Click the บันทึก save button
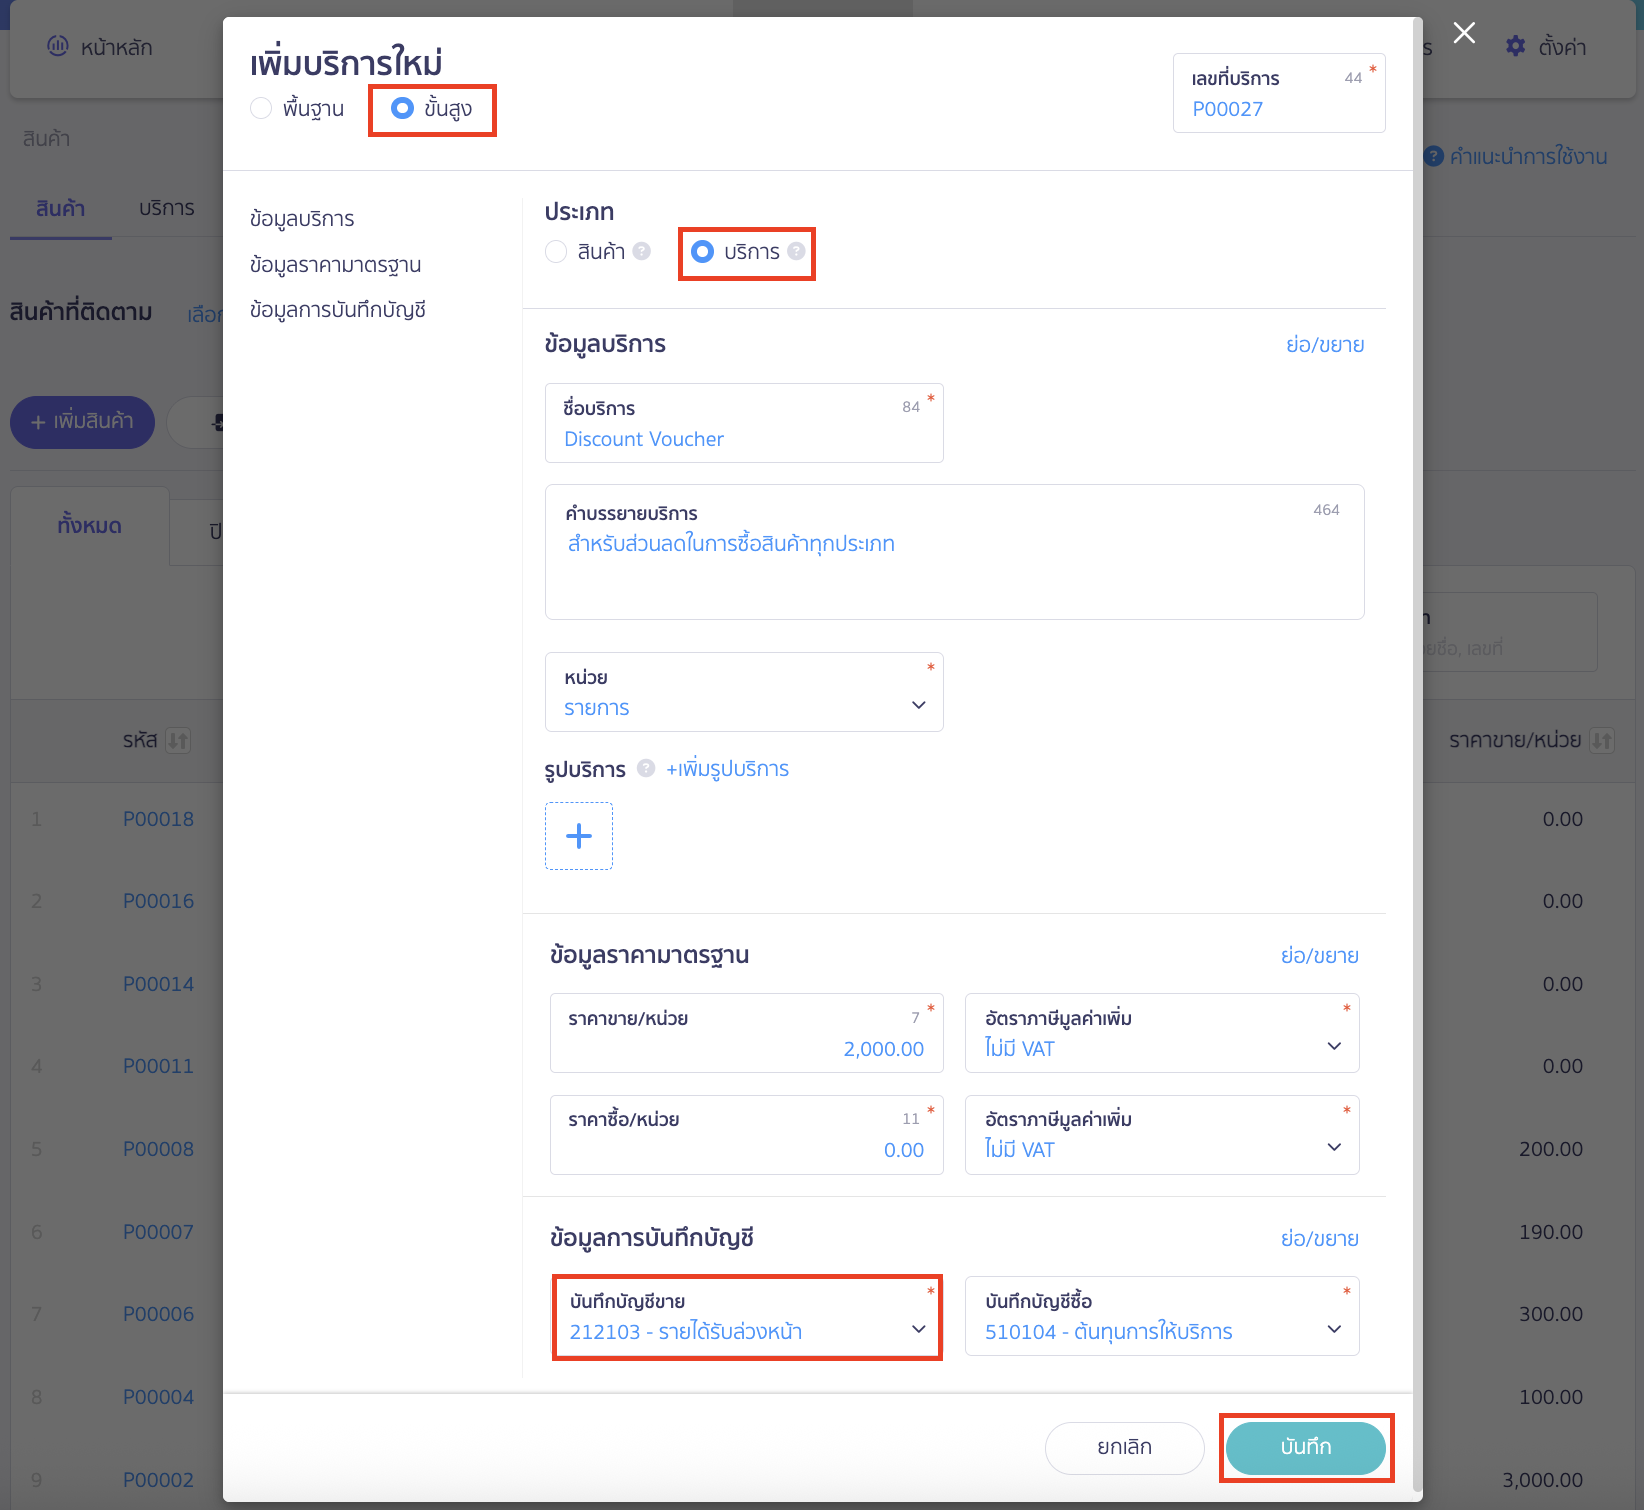The image size is (1644, 1510). (x=1305, y=1447)
